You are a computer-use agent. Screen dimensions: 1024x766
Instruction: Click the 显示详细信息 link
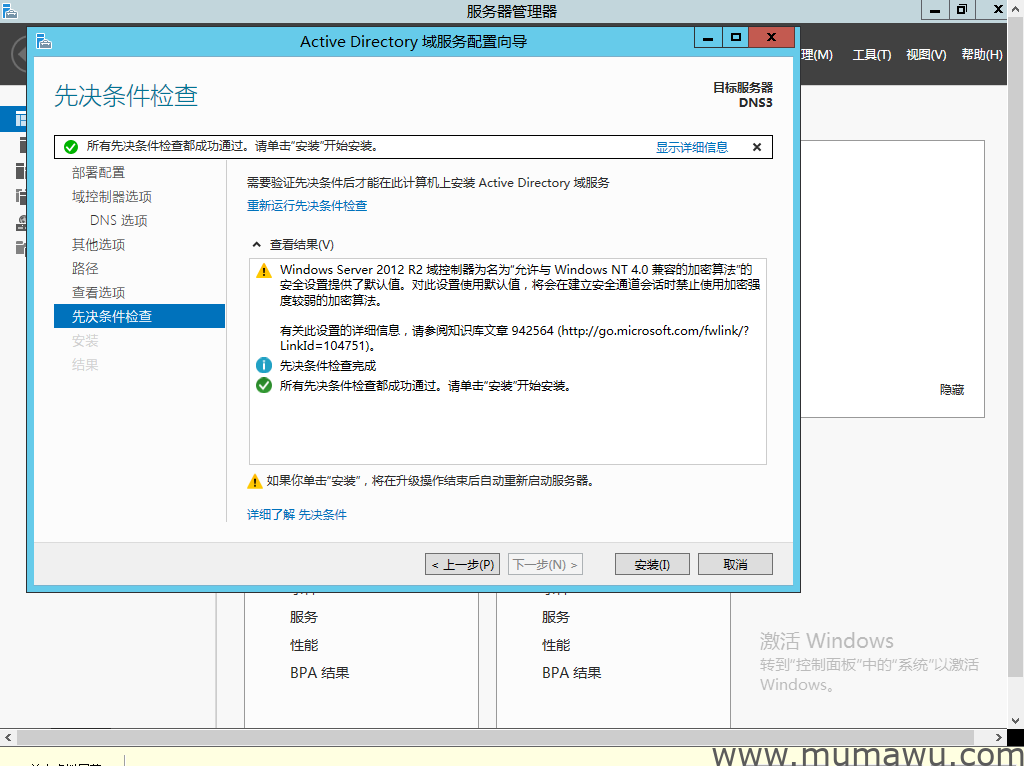tap(692, 147)
